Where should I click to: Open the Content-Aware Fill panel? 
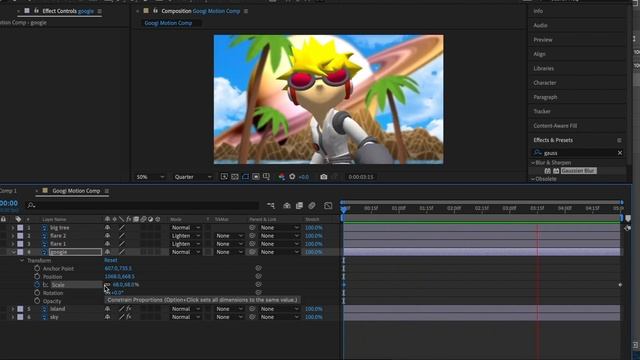coord(555,126)
